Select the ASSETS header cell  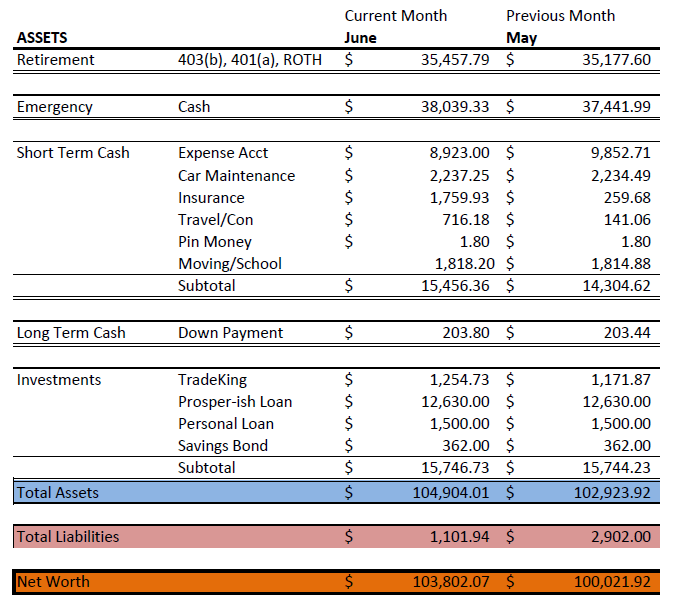coord(42,38)
